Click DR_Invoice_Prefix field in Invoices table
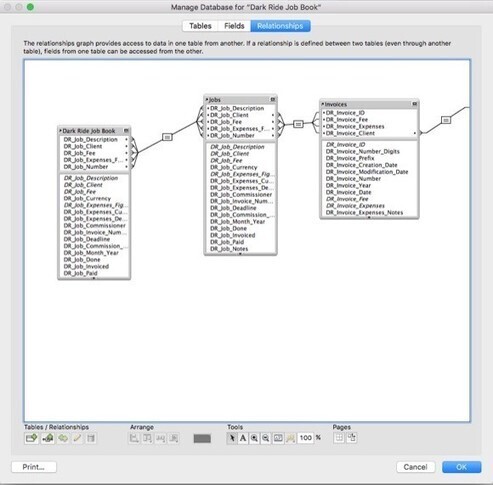The width and height of the screenshot is (493, 485). point(350,158)
